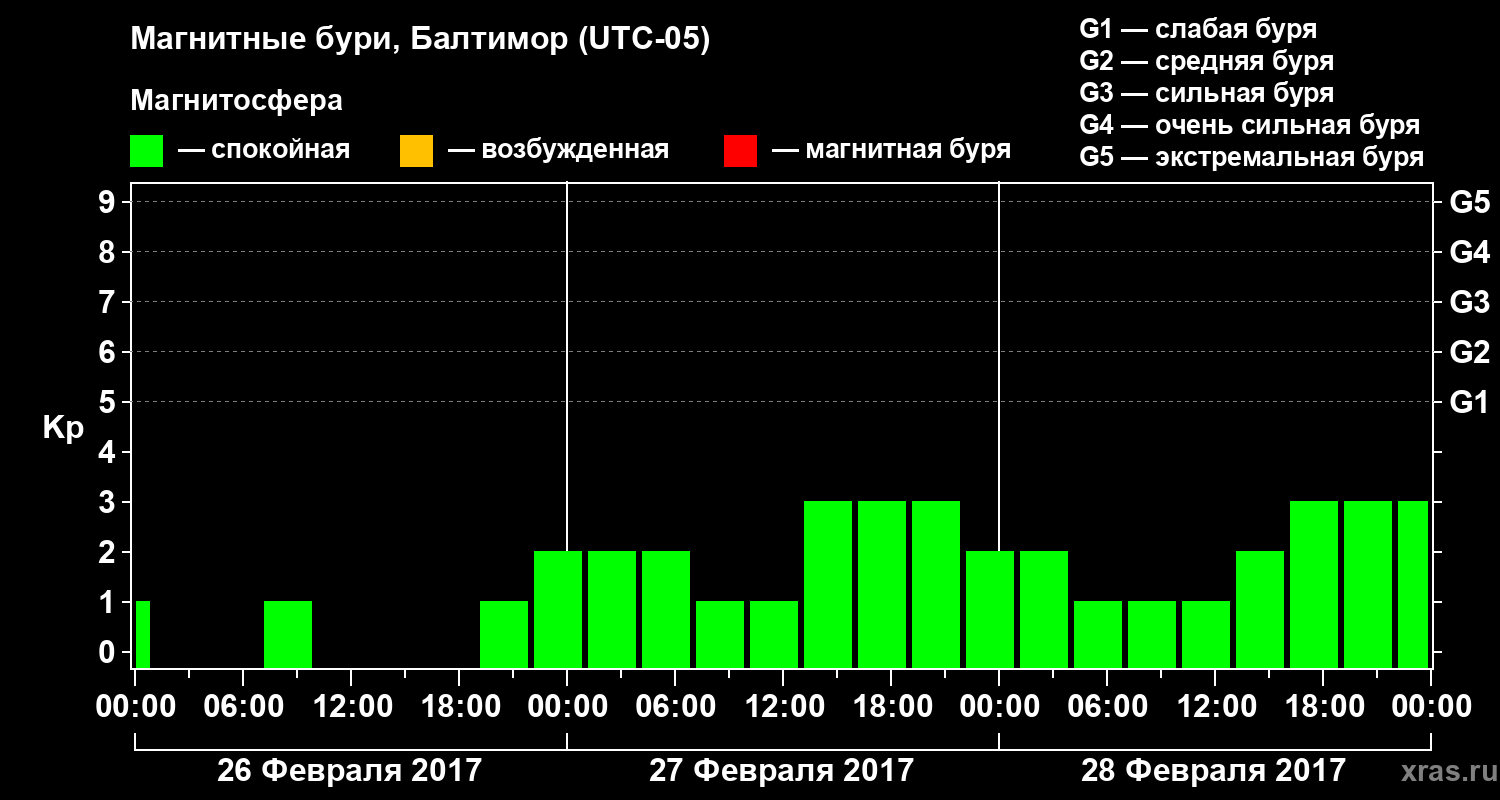Click the 'магнитная буря' legend text
Image resolution: width=1500 pixels, height=800 pixels.
click(908, 151)
